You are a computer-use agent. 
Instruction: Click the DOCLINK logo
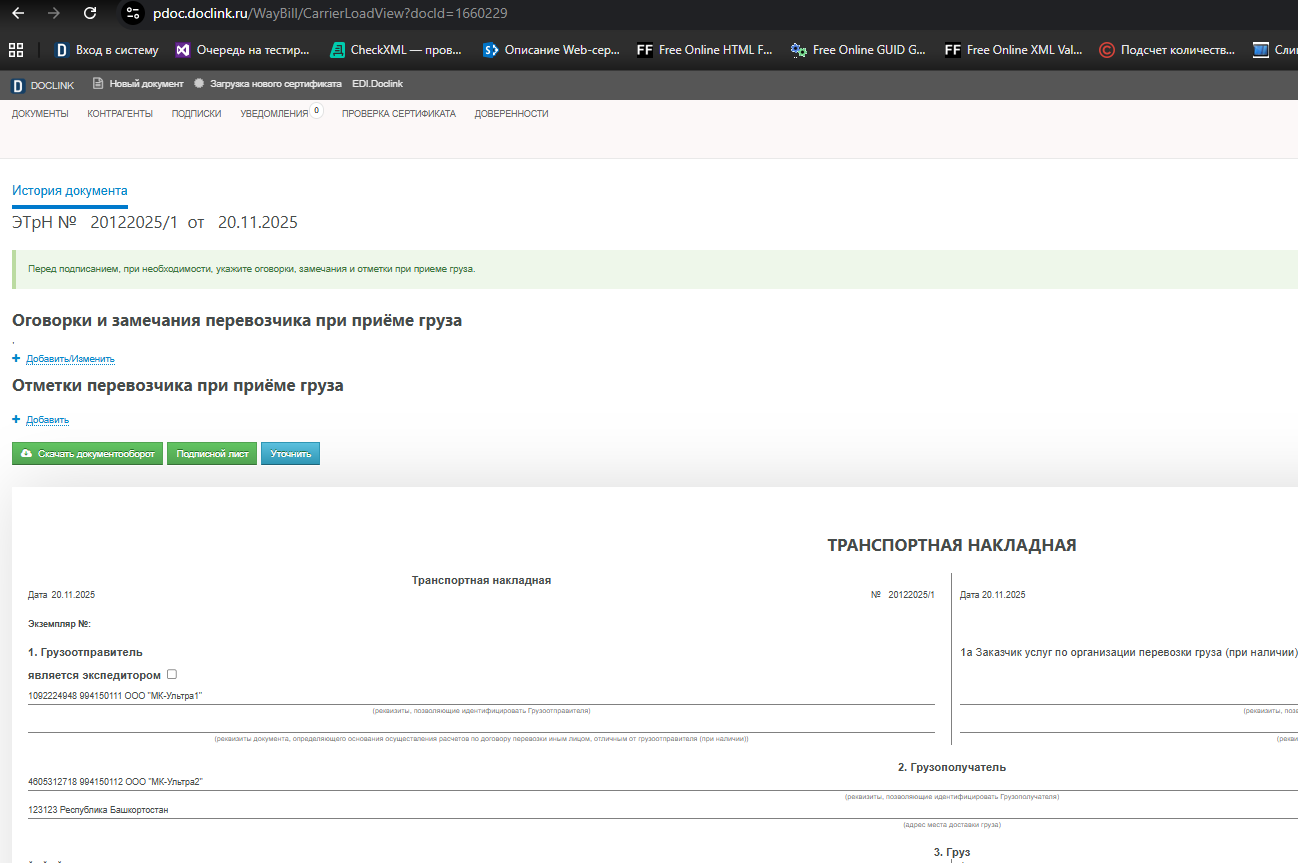click(x=43, y=85)
